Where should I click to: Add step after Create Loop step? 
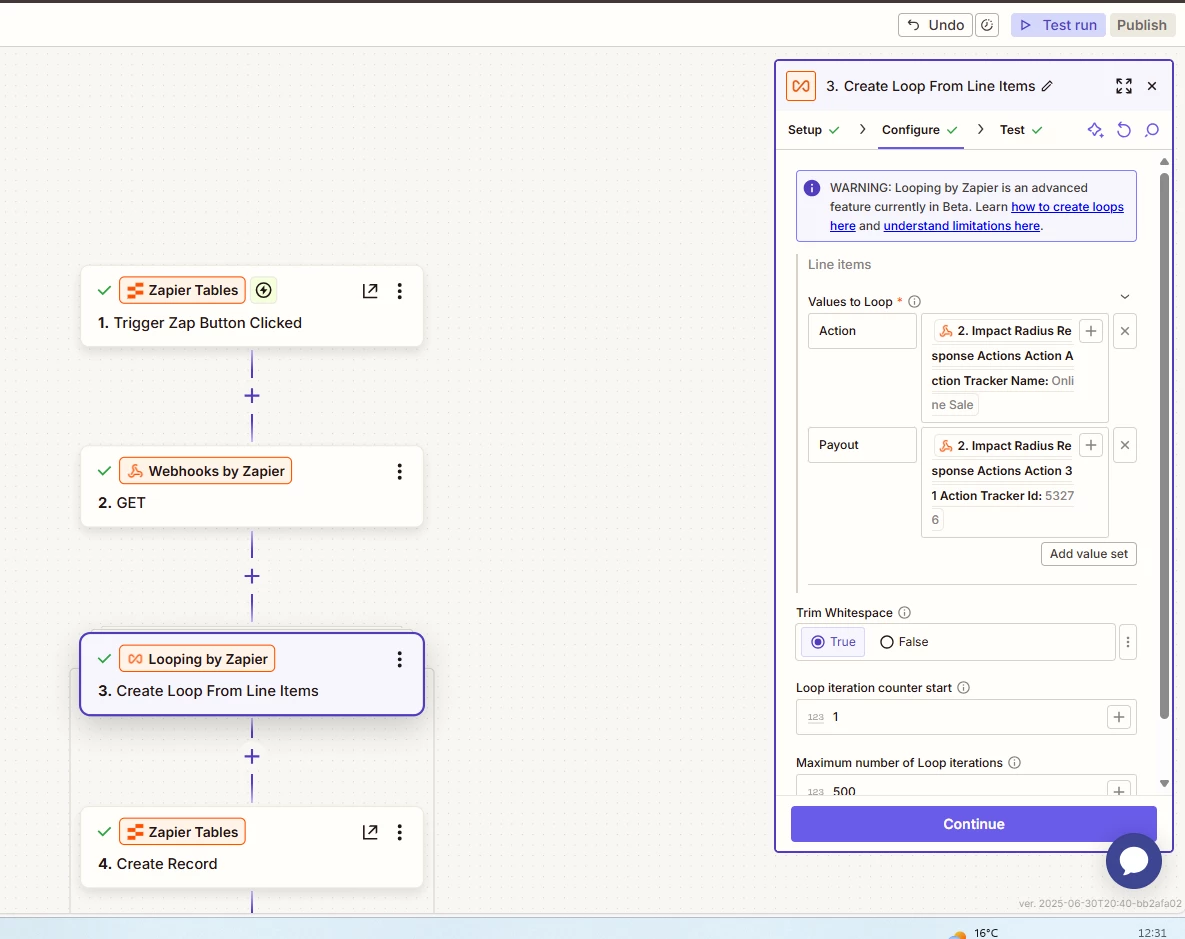pos(252,757)
